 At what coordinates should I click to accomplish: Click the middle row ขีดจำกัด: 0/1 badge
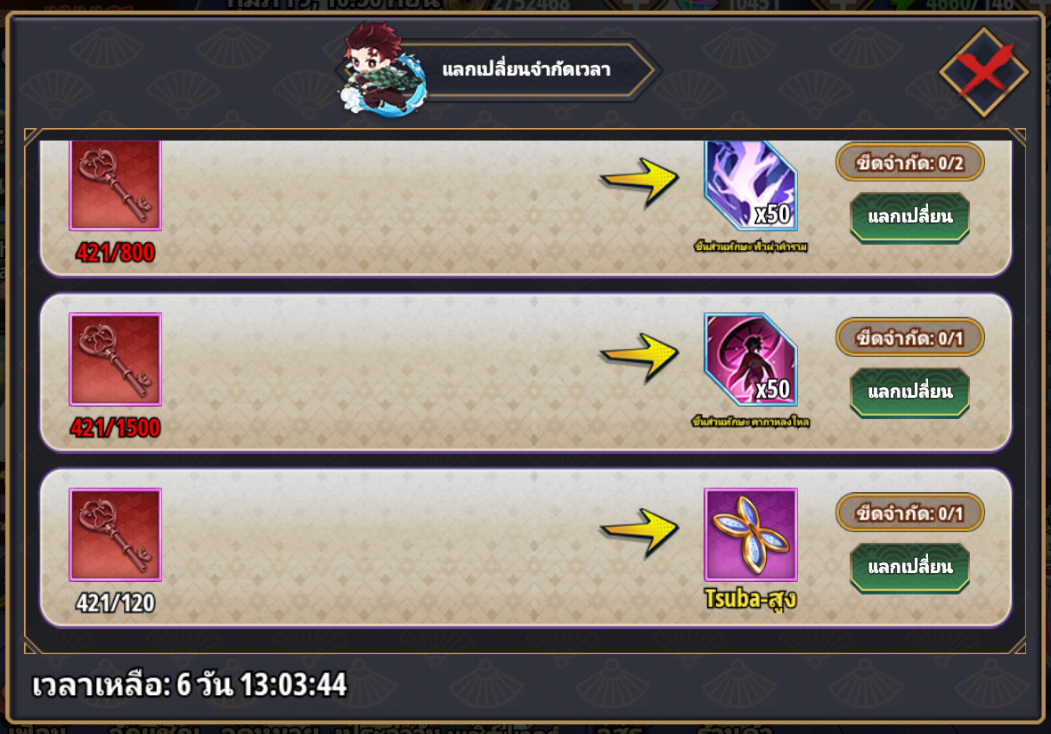(x=910, y=337)
